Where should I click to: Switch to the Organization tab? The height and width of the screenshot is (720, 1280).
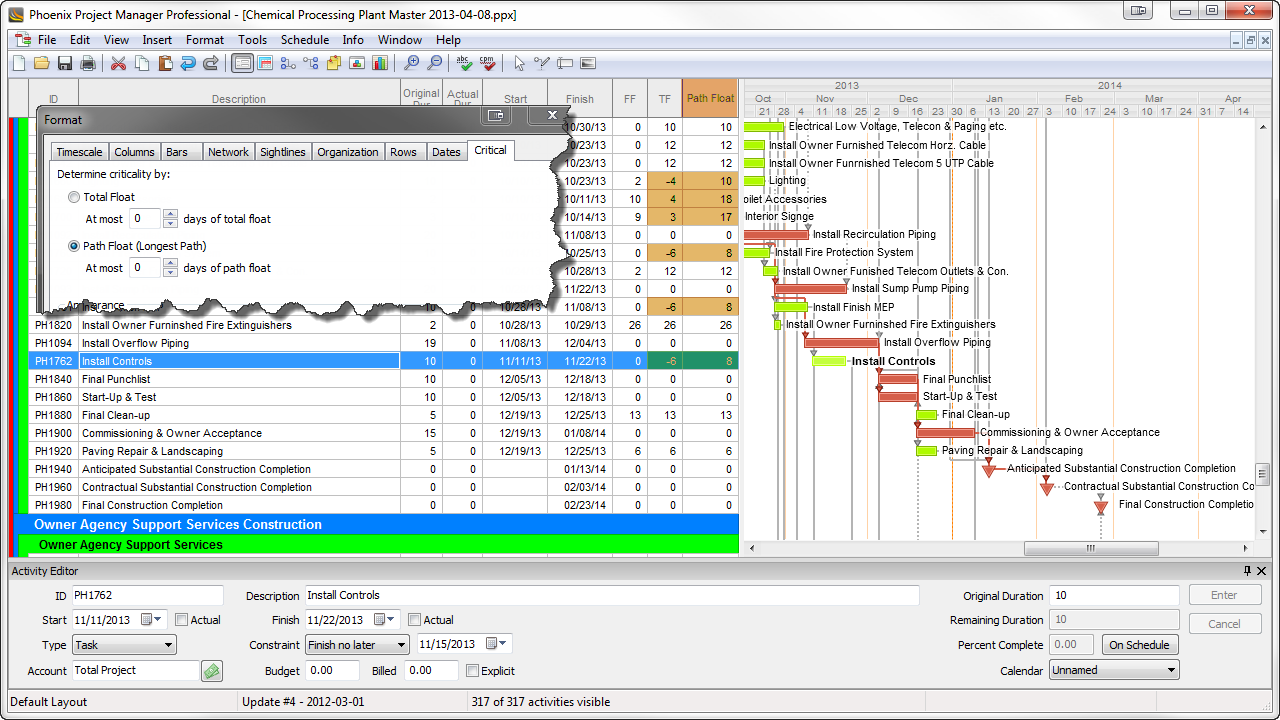(x=348, y=152)
